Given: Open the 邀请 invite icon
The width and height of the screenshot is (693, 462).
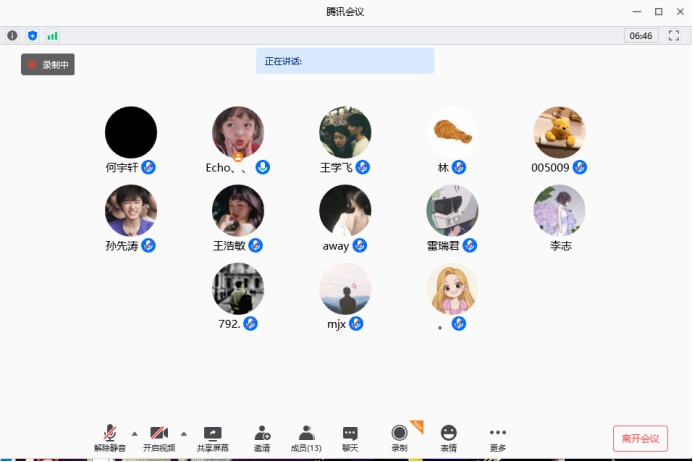Looking at the screenshot, I should pos(262,438).
